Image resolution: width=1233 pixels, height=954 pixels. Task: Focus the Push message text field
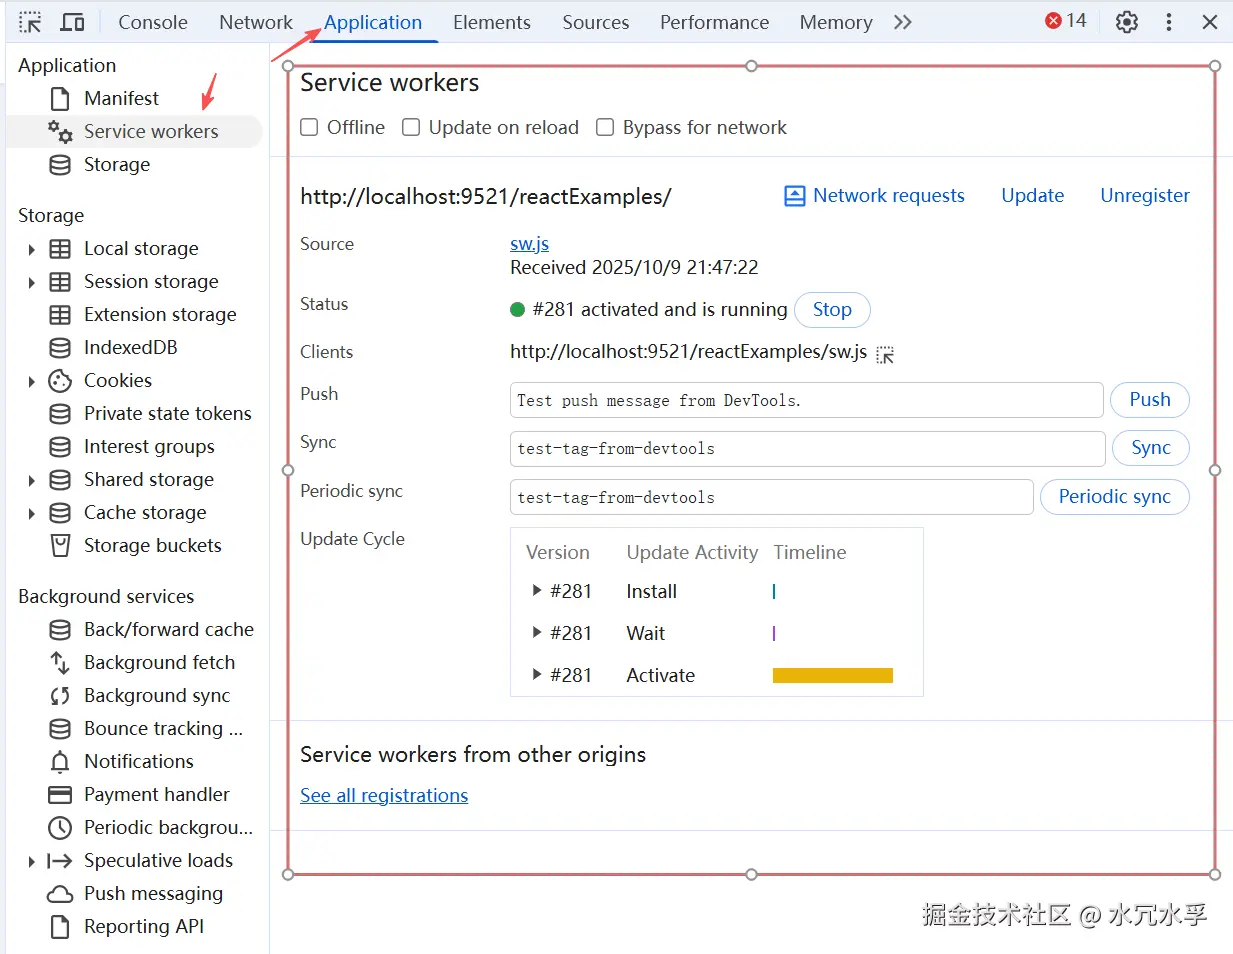[807, 400]
